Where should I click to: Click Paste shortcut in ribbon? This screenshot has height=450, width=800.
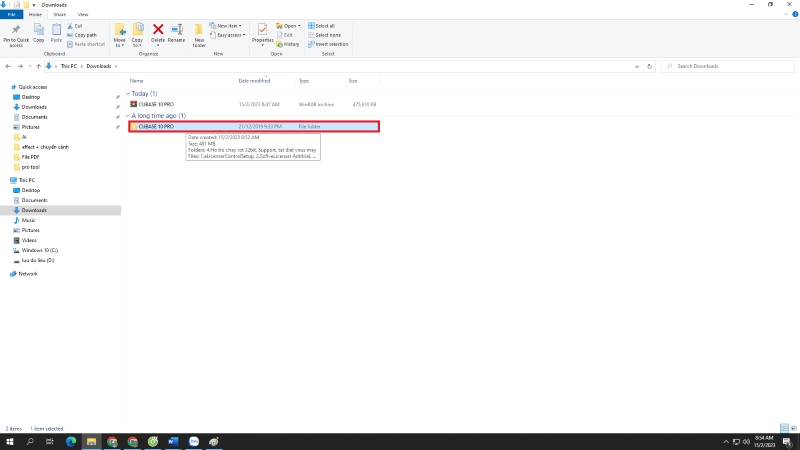(x=86, y=44)
